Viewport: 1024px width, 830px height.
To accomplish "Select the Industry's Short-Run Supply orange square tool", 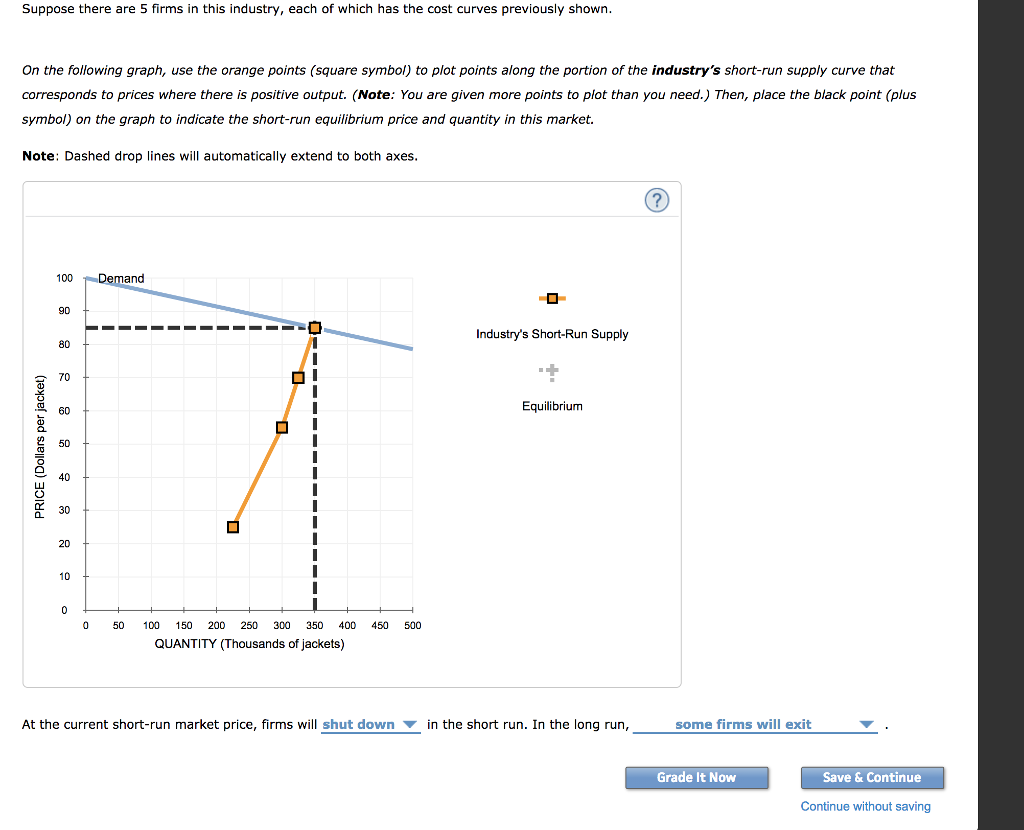I will [x=551, y=297].
